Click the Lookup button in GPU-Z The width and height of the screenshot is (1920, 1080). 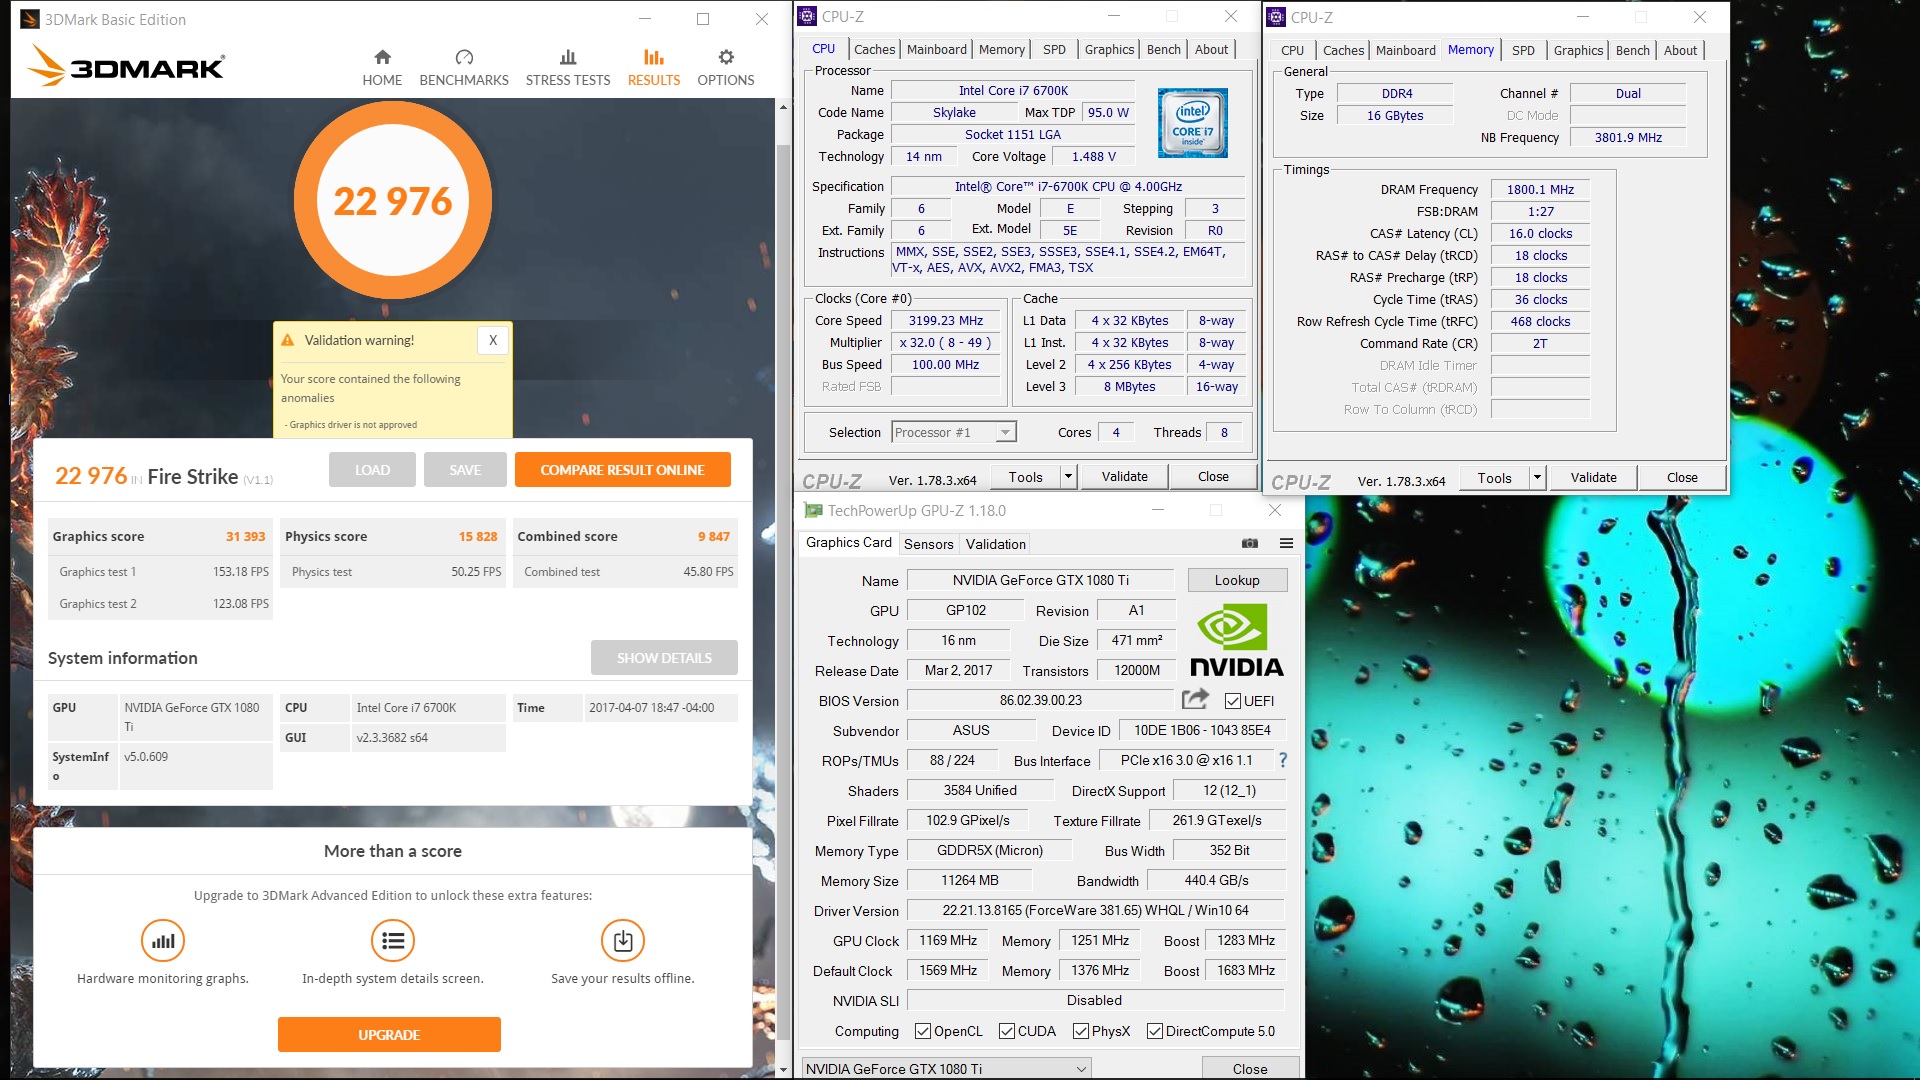click(1237, 580)
